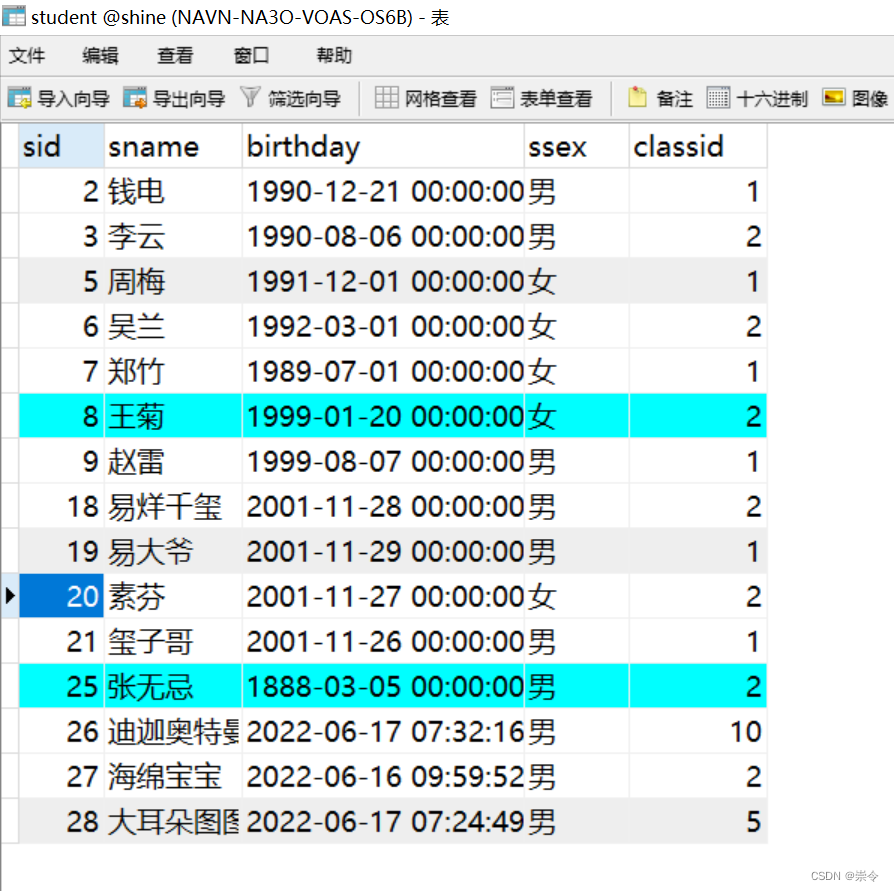Click sid cell 18
The image size is (894, 891).
pyautogui.click(x=61, y=506)
